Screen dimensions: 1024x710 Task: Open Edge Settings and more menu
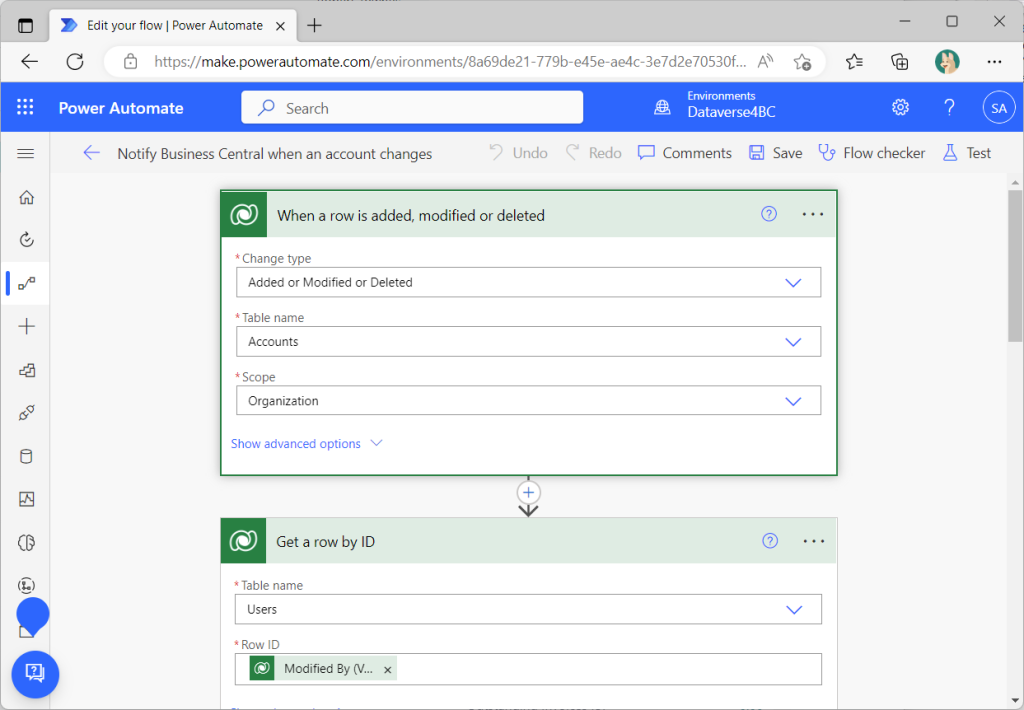(x=994, y=61)
